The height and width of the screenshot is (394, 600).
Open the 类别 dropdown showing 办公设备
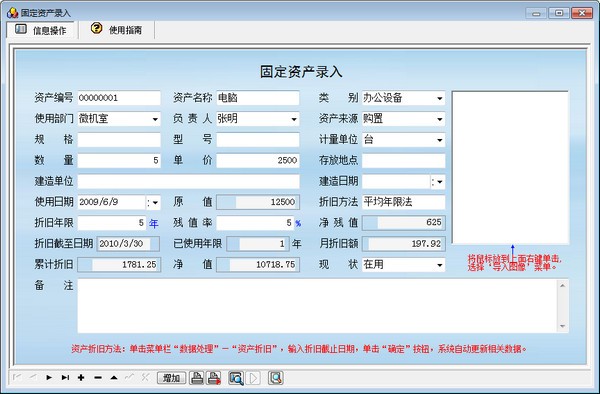(440, 98)
